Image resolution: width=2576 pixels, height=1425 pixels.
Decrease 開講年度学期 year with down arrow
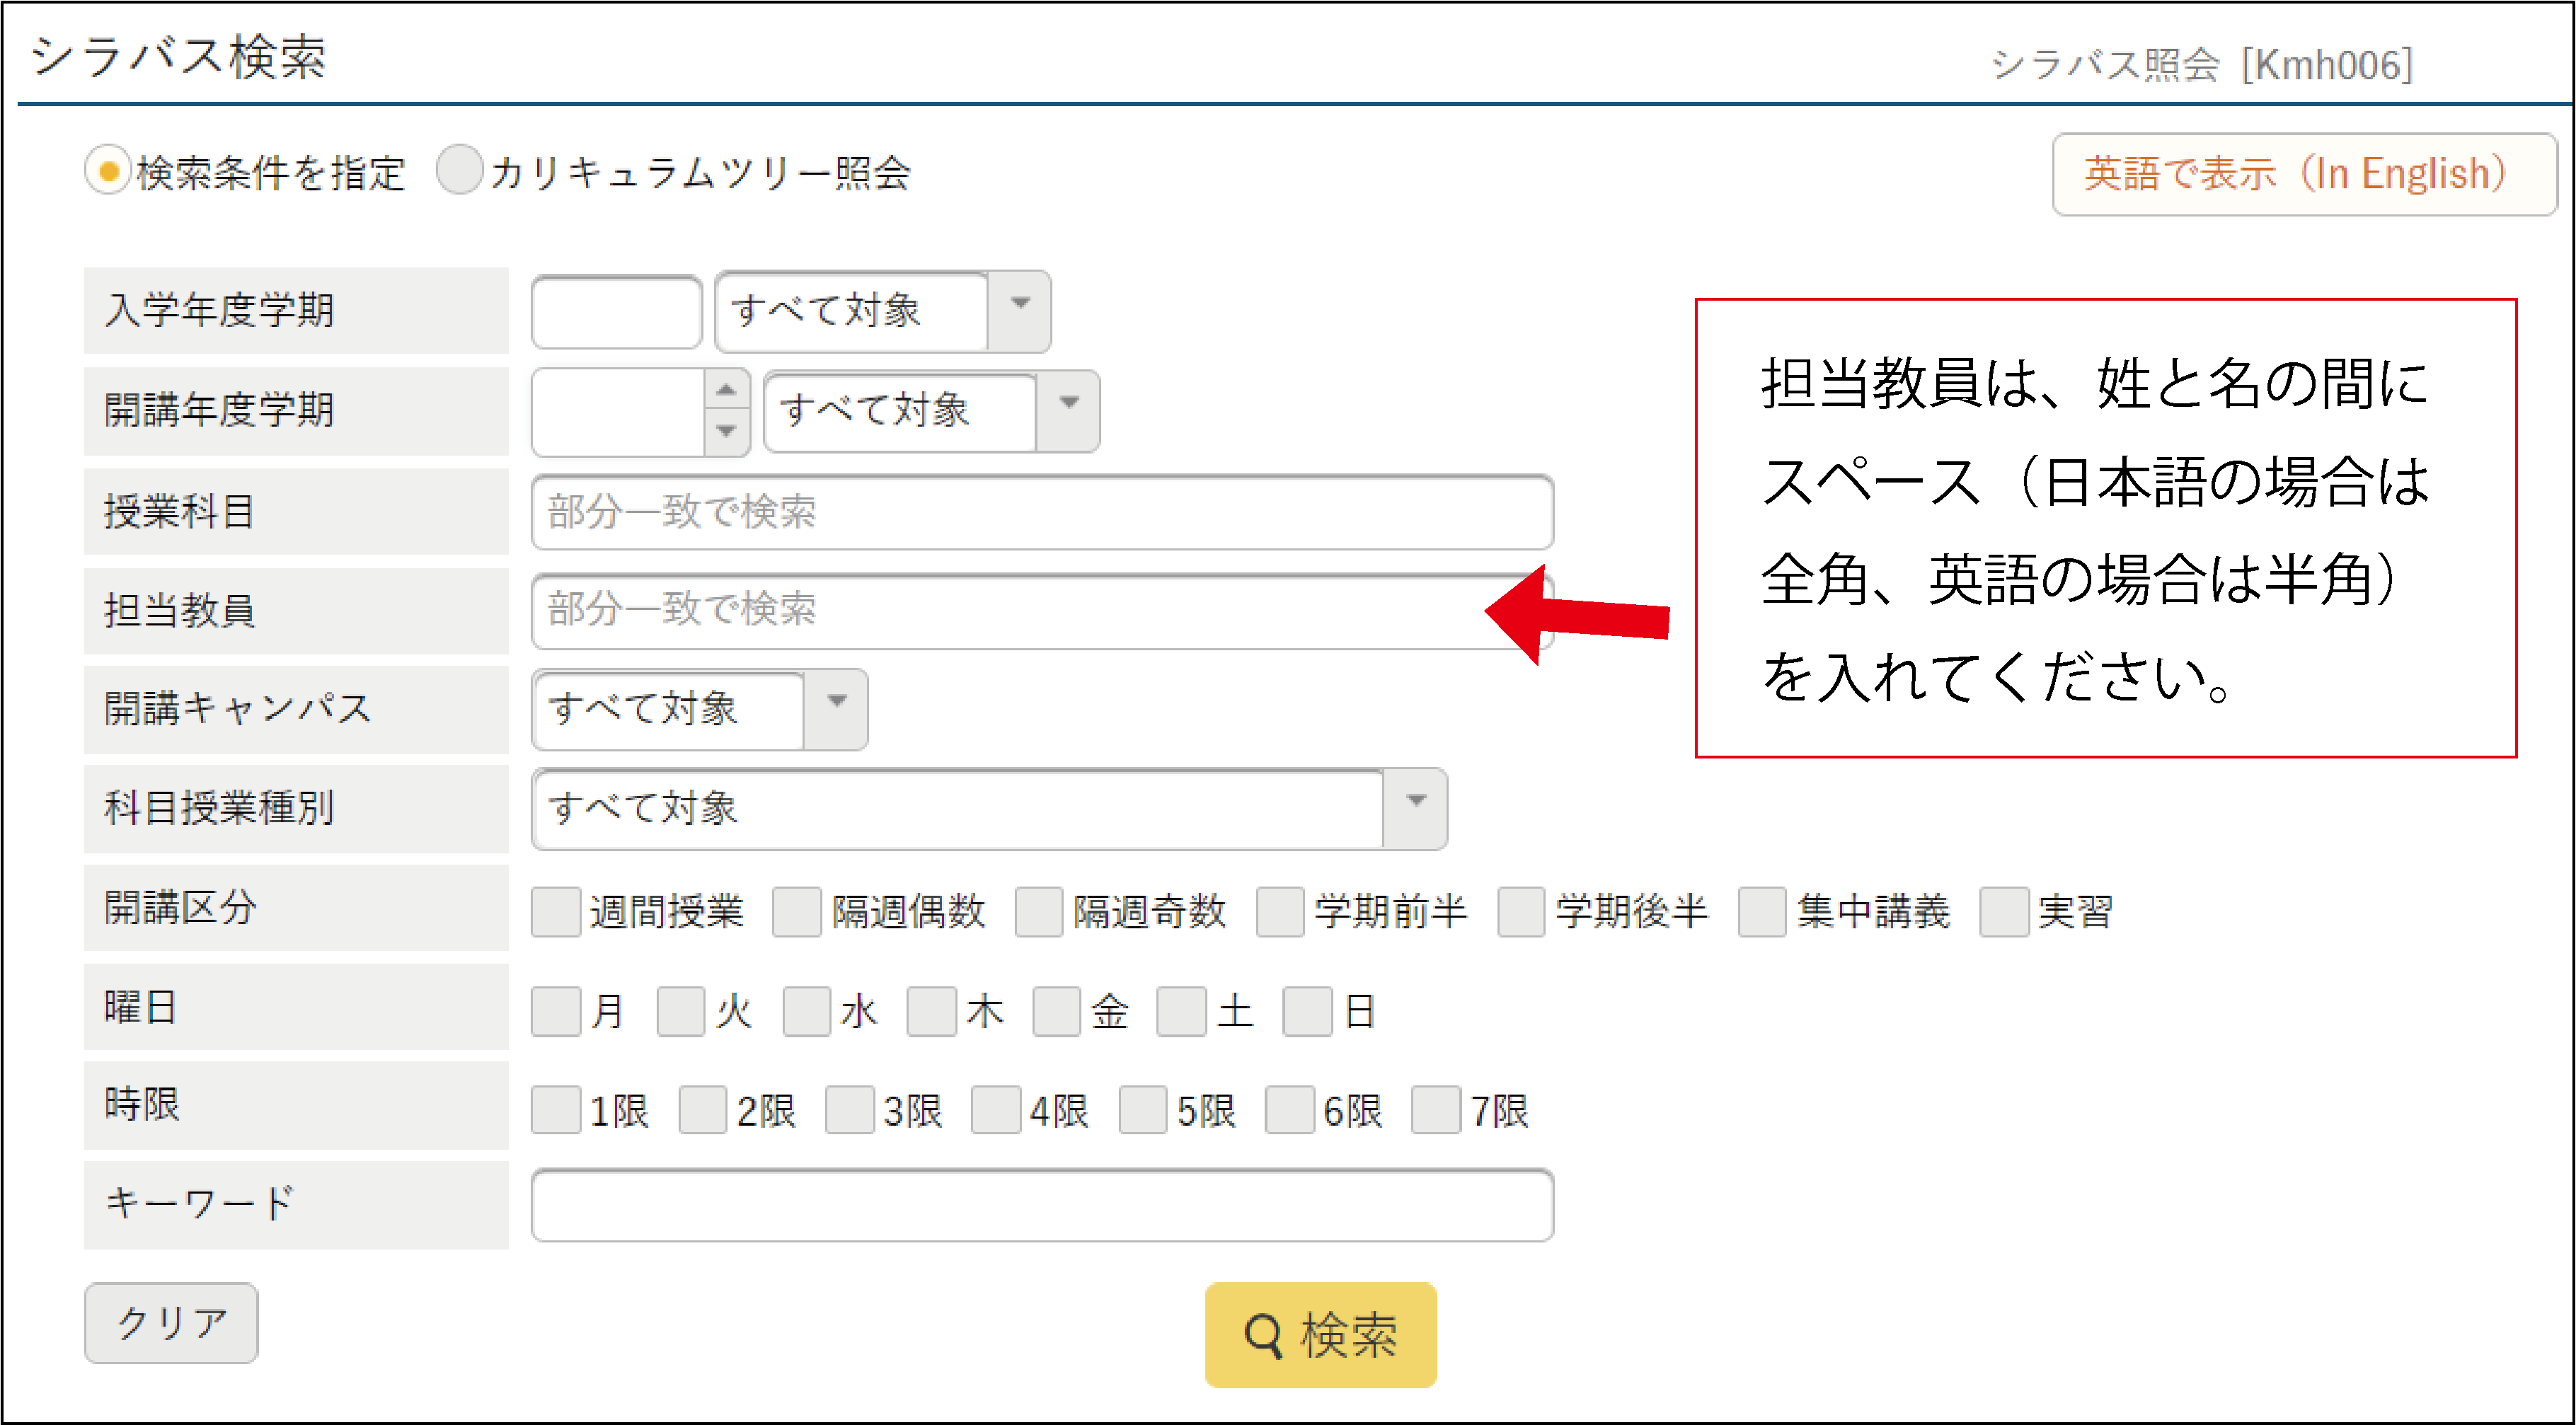(x=727, y=432)
